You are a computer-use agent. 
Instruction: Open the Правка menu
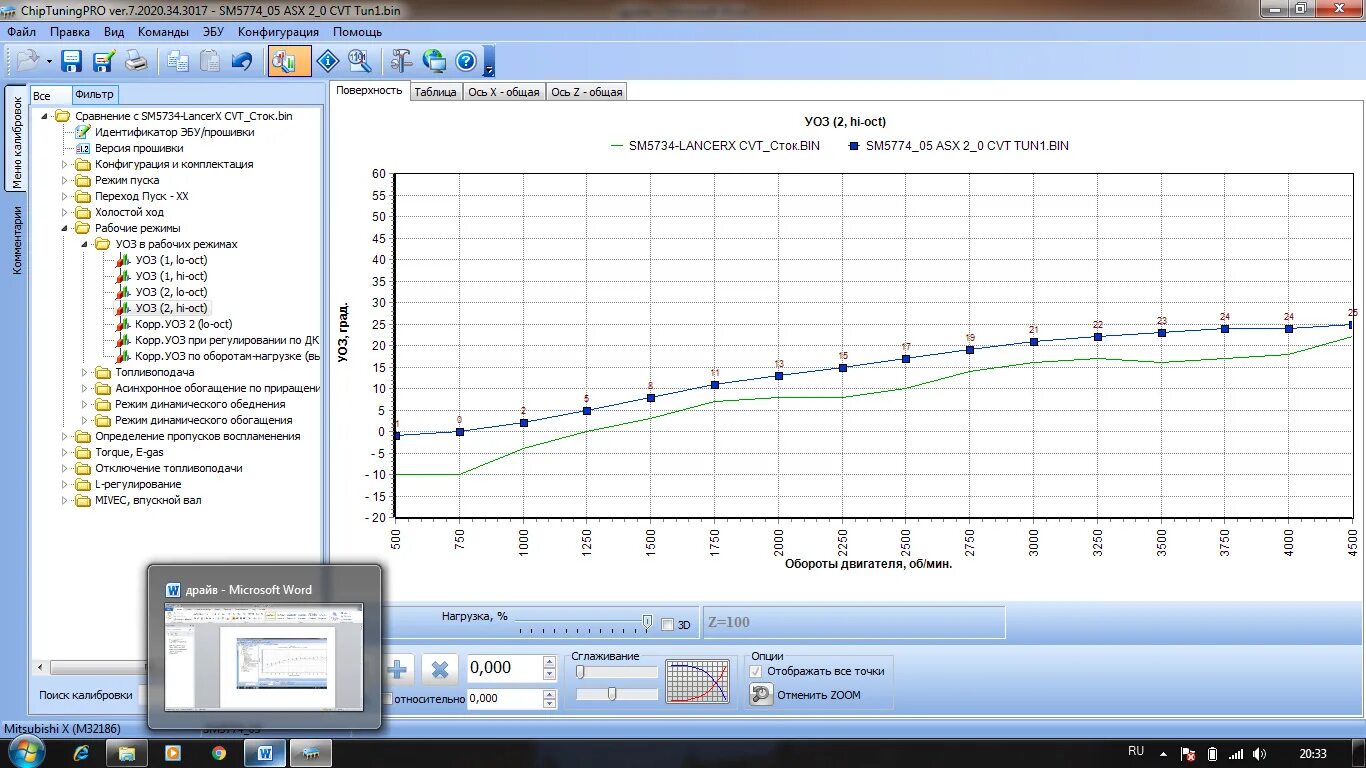coord(70,31)
